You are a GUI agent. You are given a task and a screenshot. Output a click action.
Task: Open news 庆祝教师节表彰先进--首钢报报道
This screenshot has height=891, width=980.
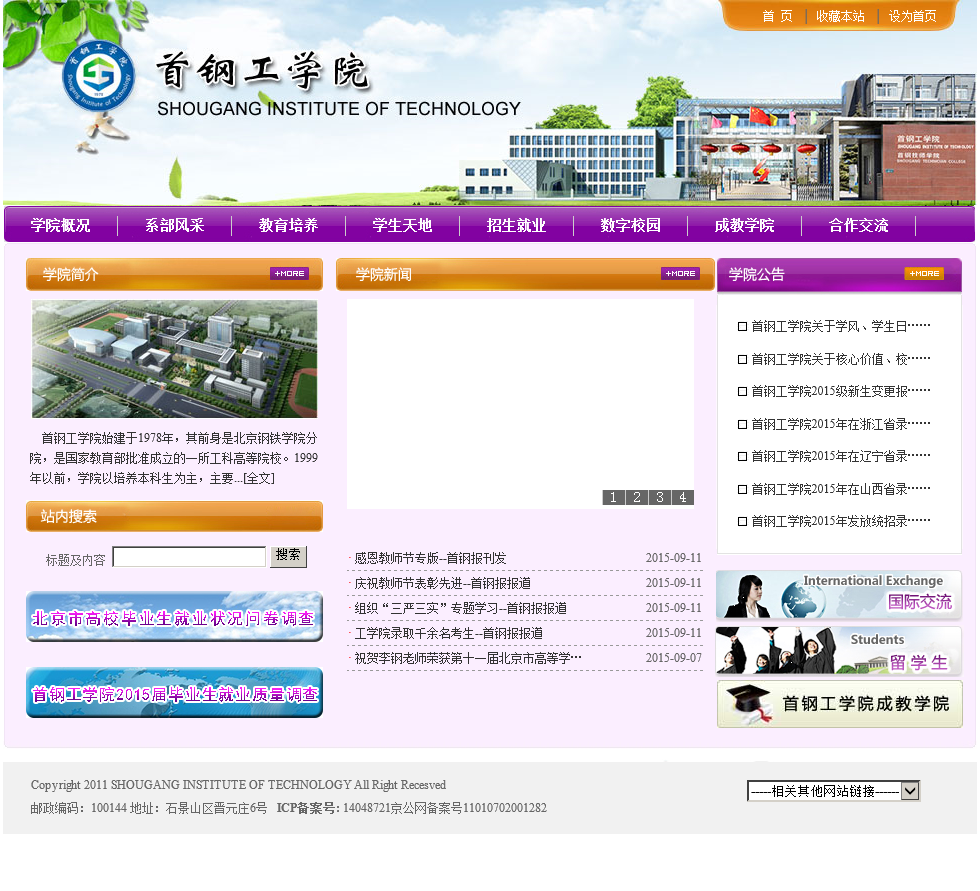442,583
